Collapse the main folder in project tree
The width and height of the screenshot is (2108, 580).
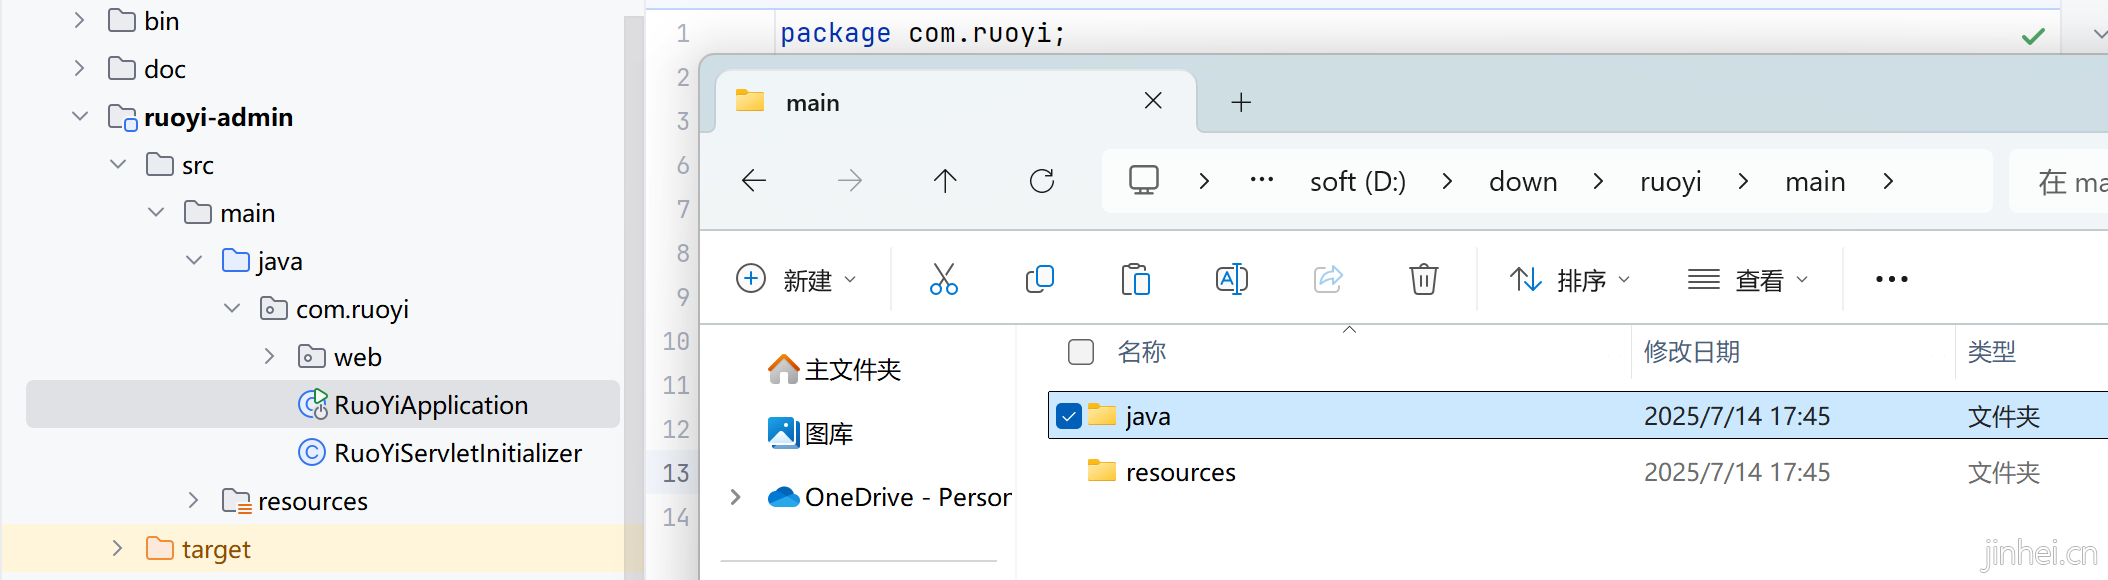tap(156, 213)
